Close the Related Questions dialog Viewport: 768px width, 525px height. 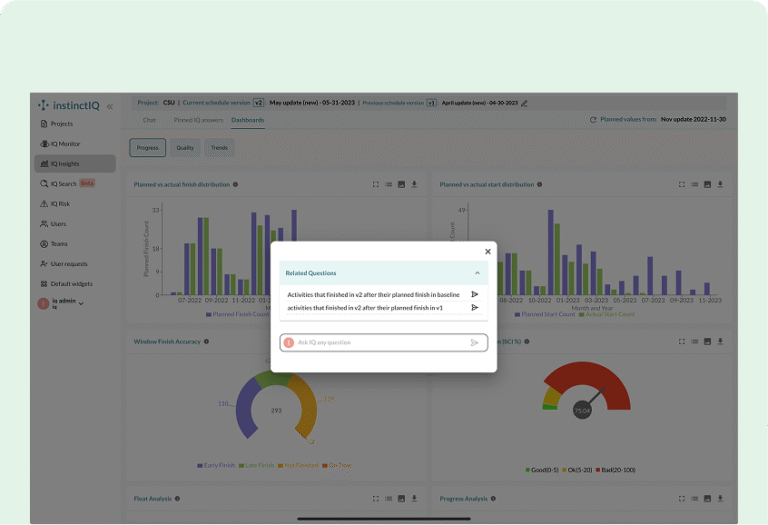click(488, 252)
